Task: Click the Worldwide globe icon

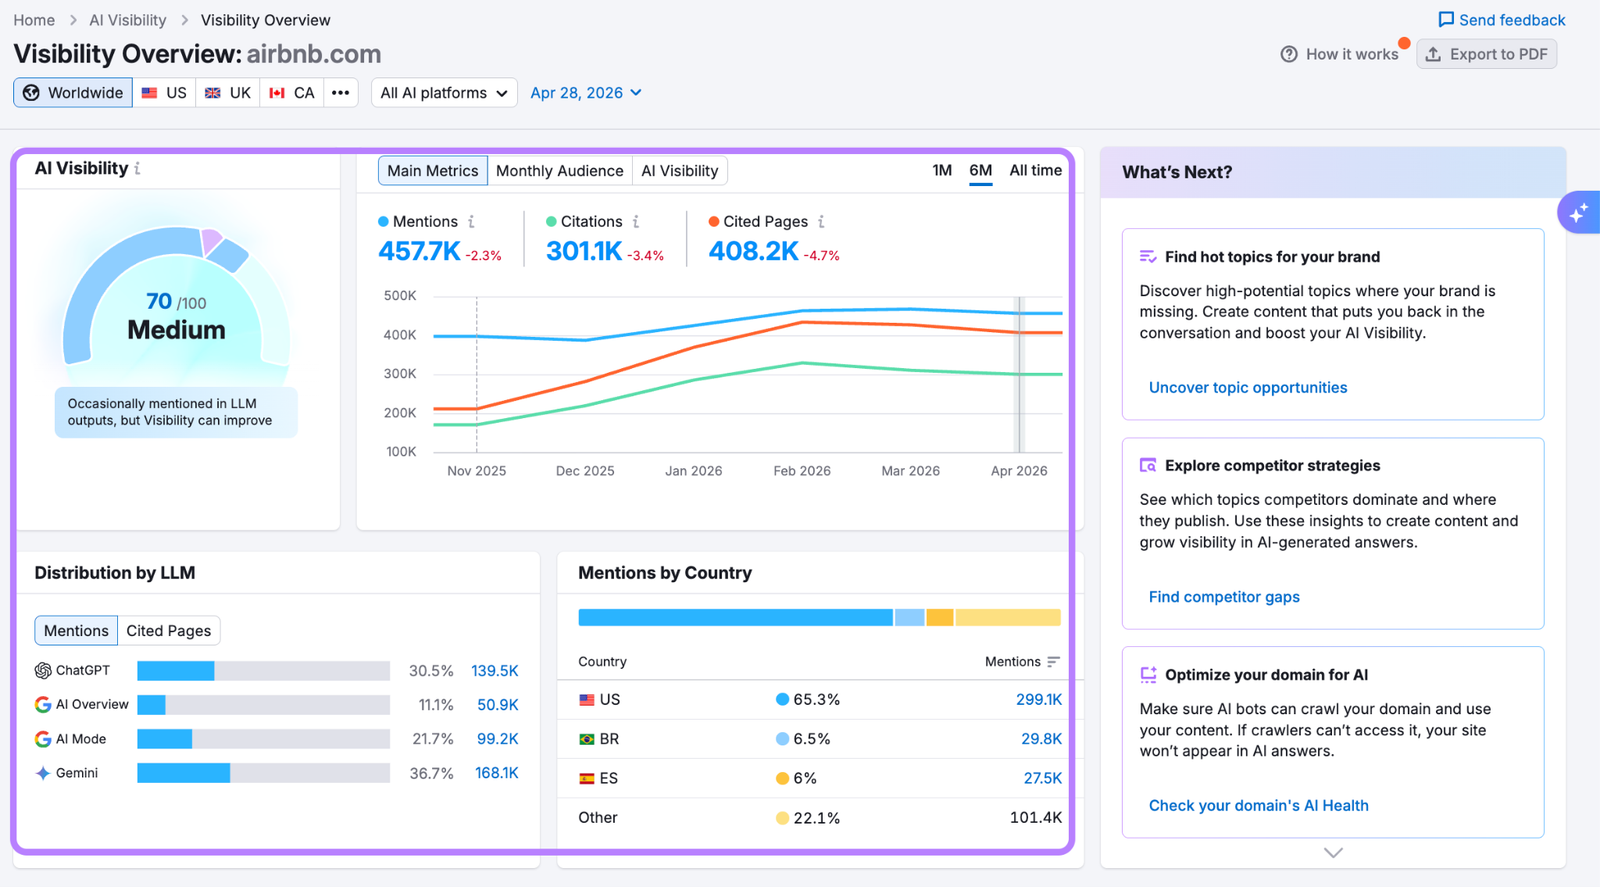Action: (32, 93)
